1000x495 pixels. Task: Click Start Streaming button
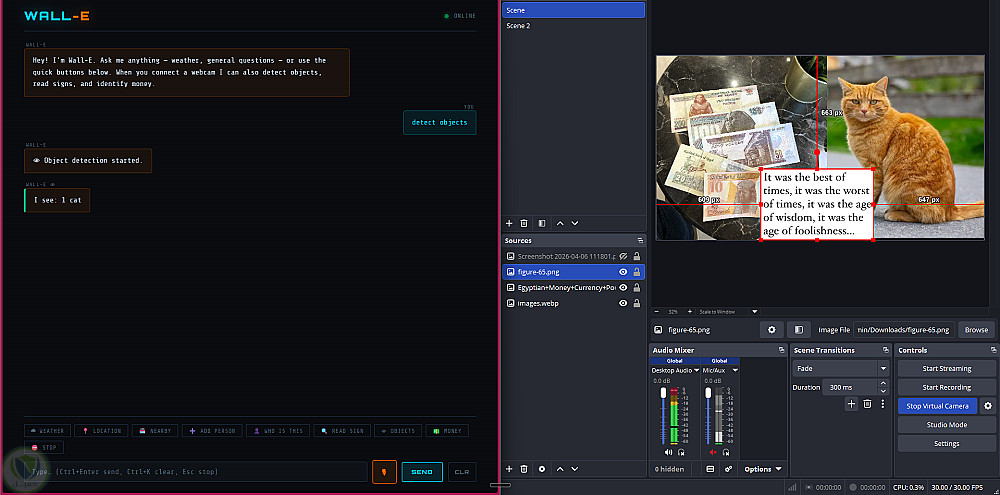946,368
